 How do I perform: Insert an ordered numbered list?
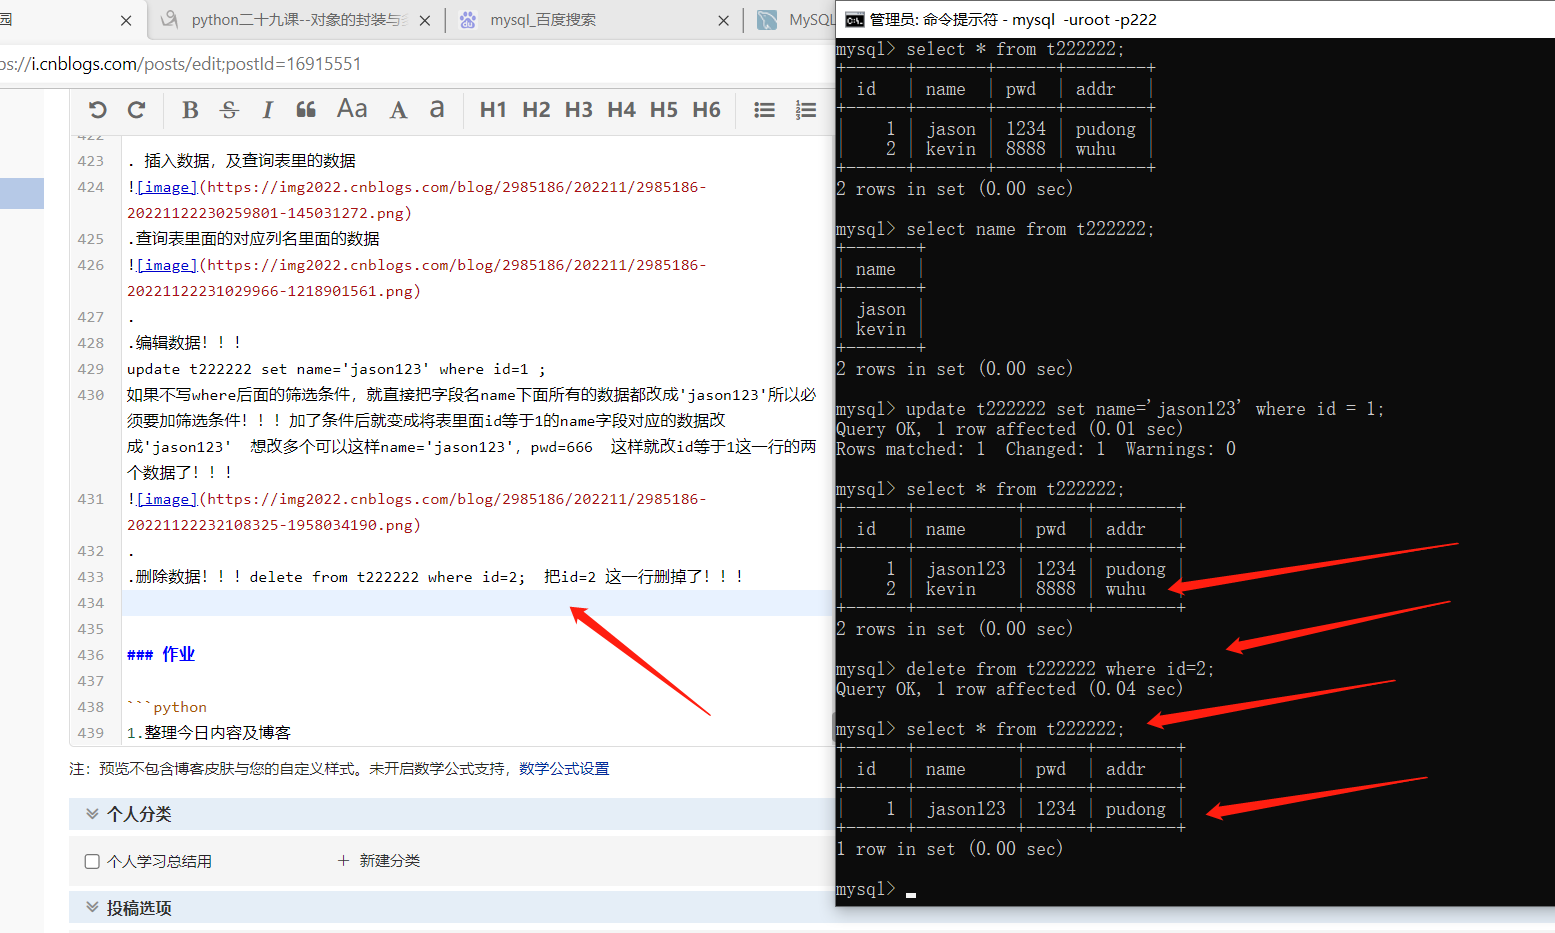coord(806,110)
